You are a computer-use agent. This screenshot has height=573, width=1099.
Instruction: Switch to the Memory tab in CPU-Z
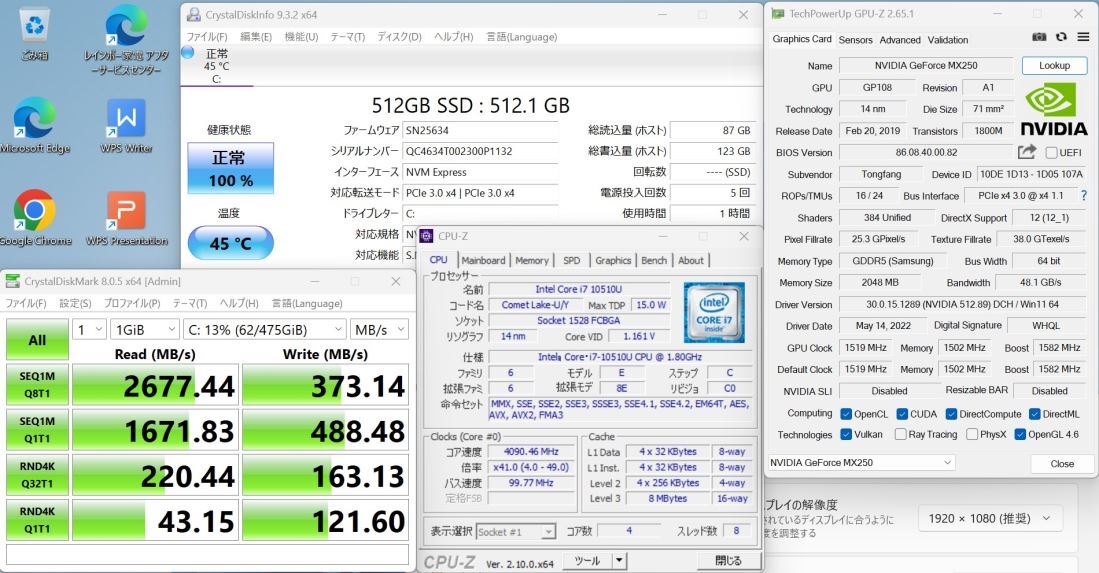pos(532,260)
